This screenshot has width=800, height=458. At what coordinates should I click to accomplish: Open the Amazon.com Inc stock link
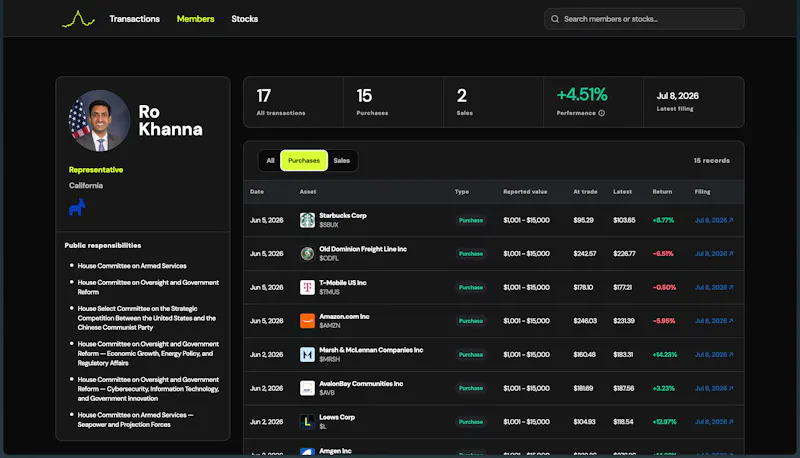point(344,317)
